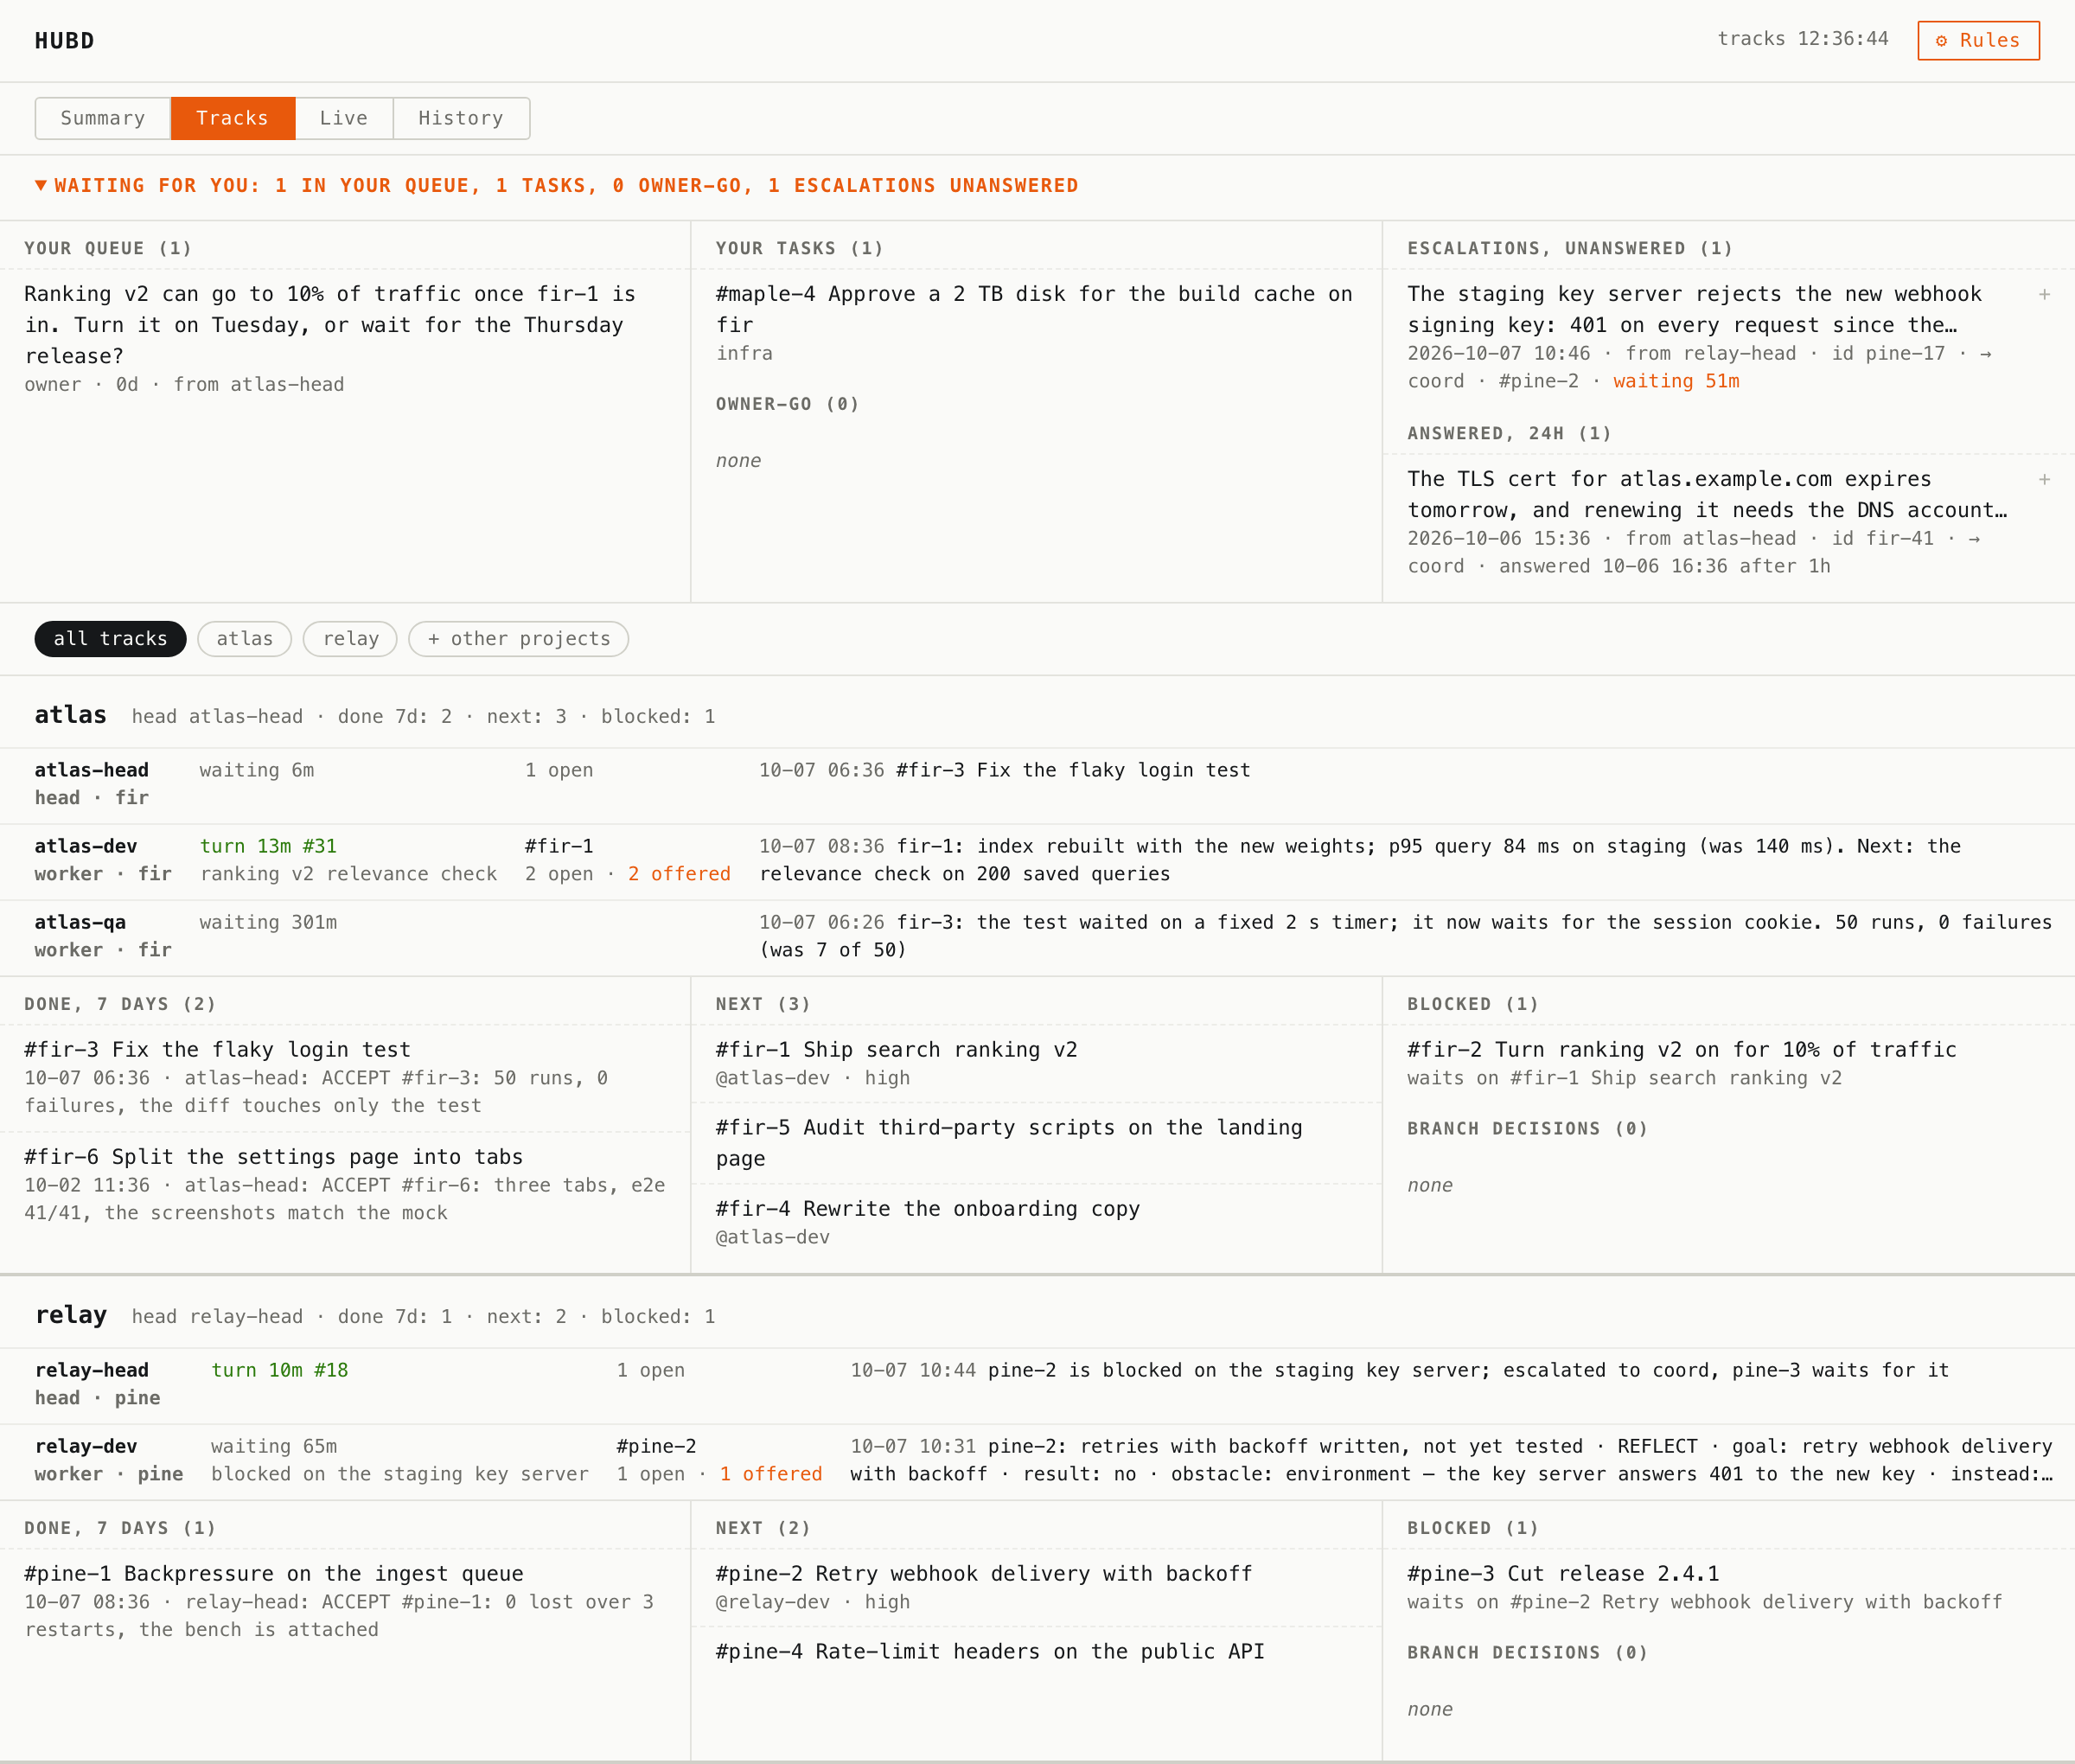Click atlas-dev turn 13m #31 status
2075x1764 pixels.
[x=268, y=846]
